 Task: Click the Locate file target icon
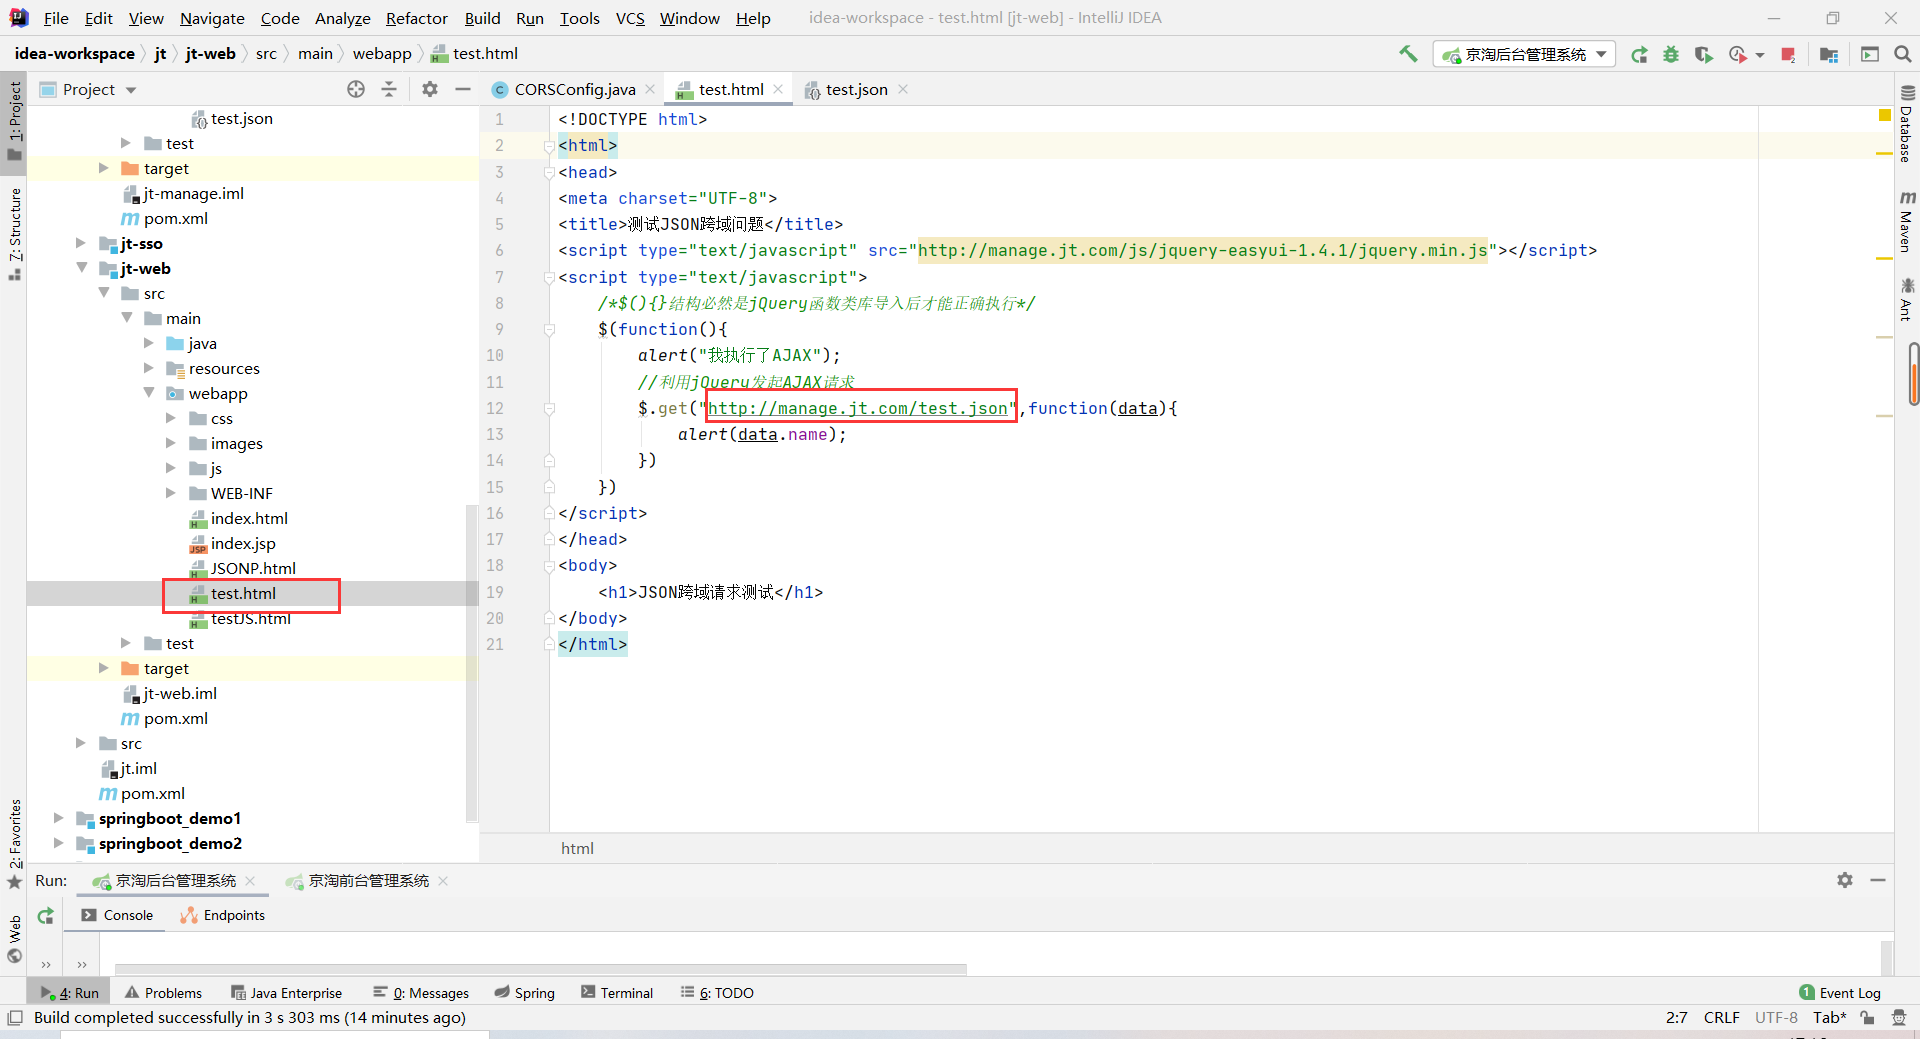tap(356, 89)
